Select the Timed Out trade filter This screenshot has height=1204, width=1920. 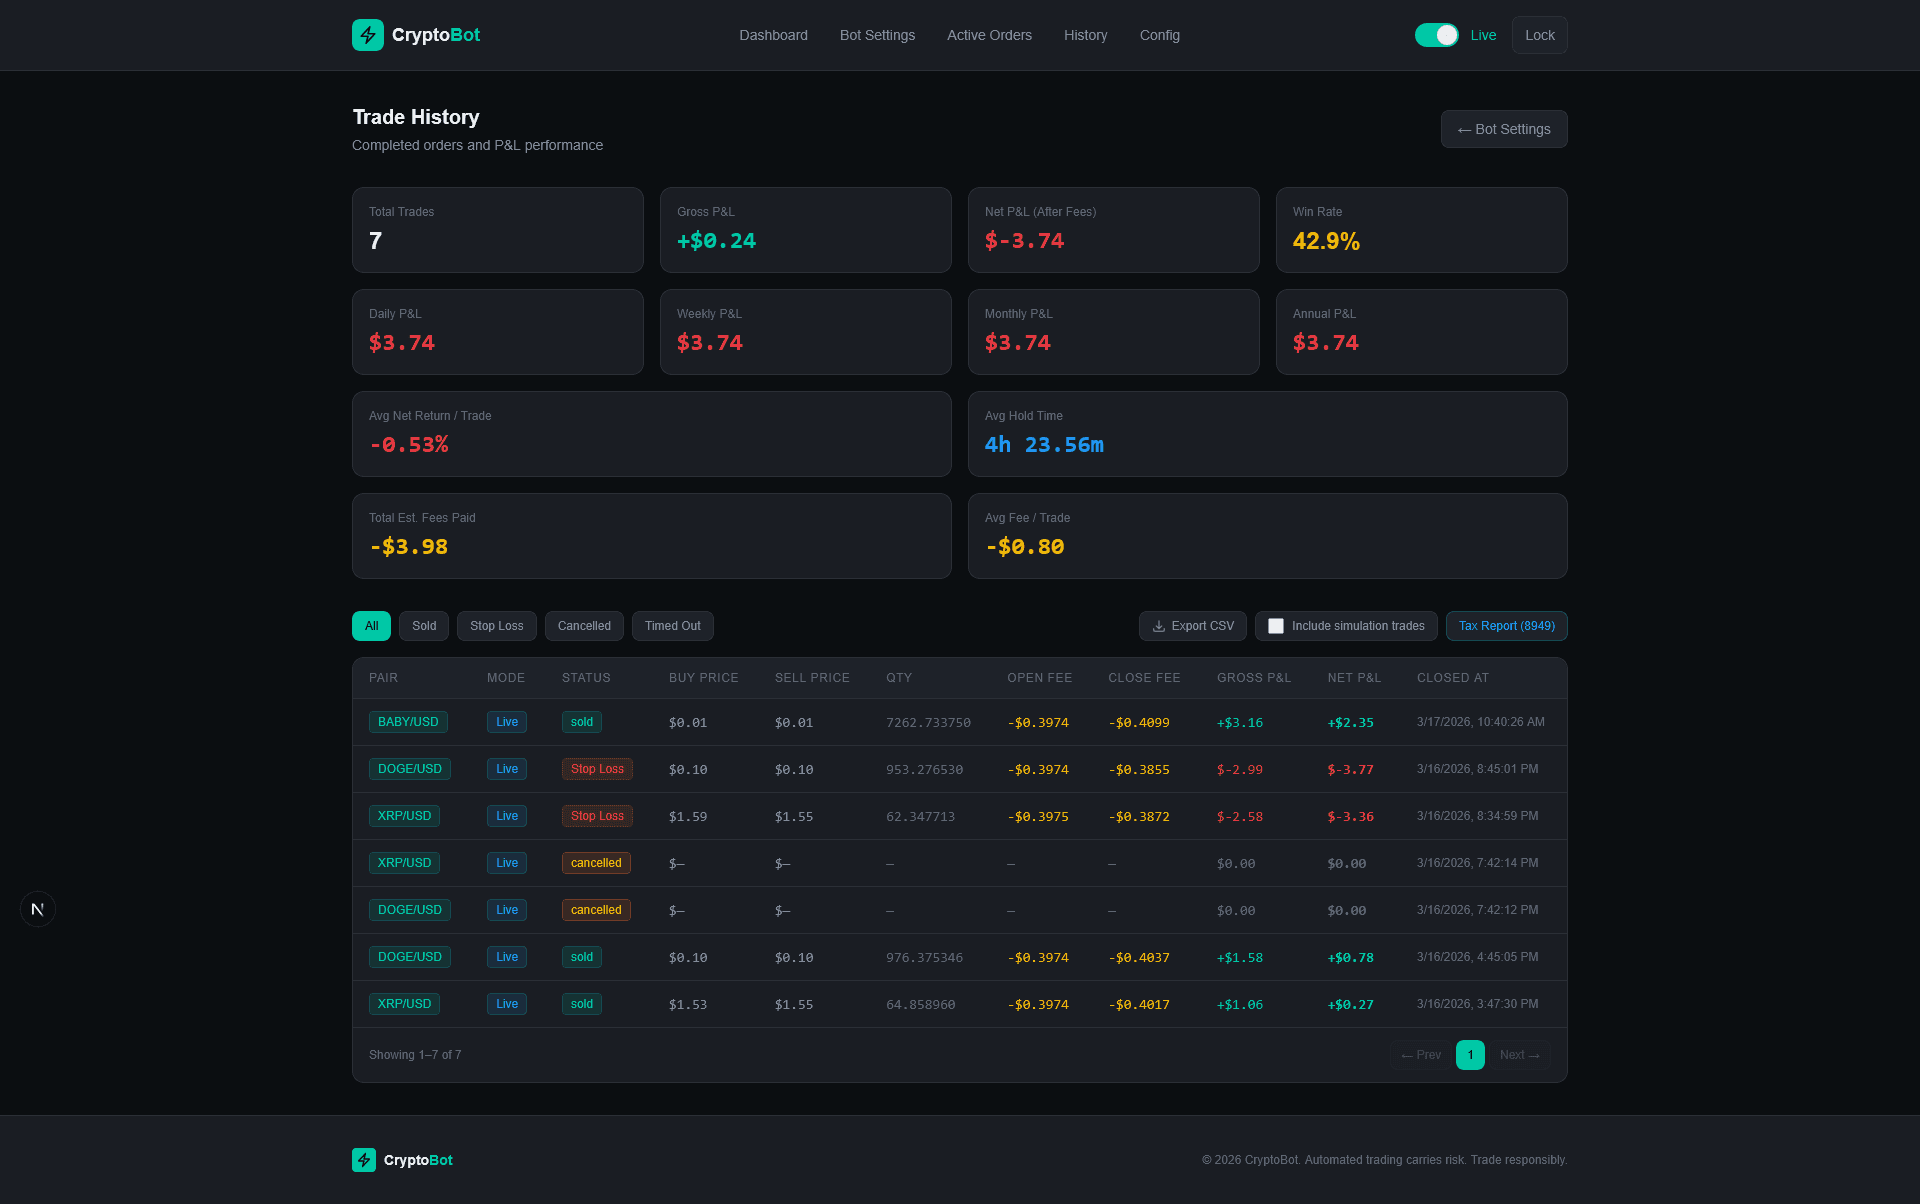(x=672, y=625)
